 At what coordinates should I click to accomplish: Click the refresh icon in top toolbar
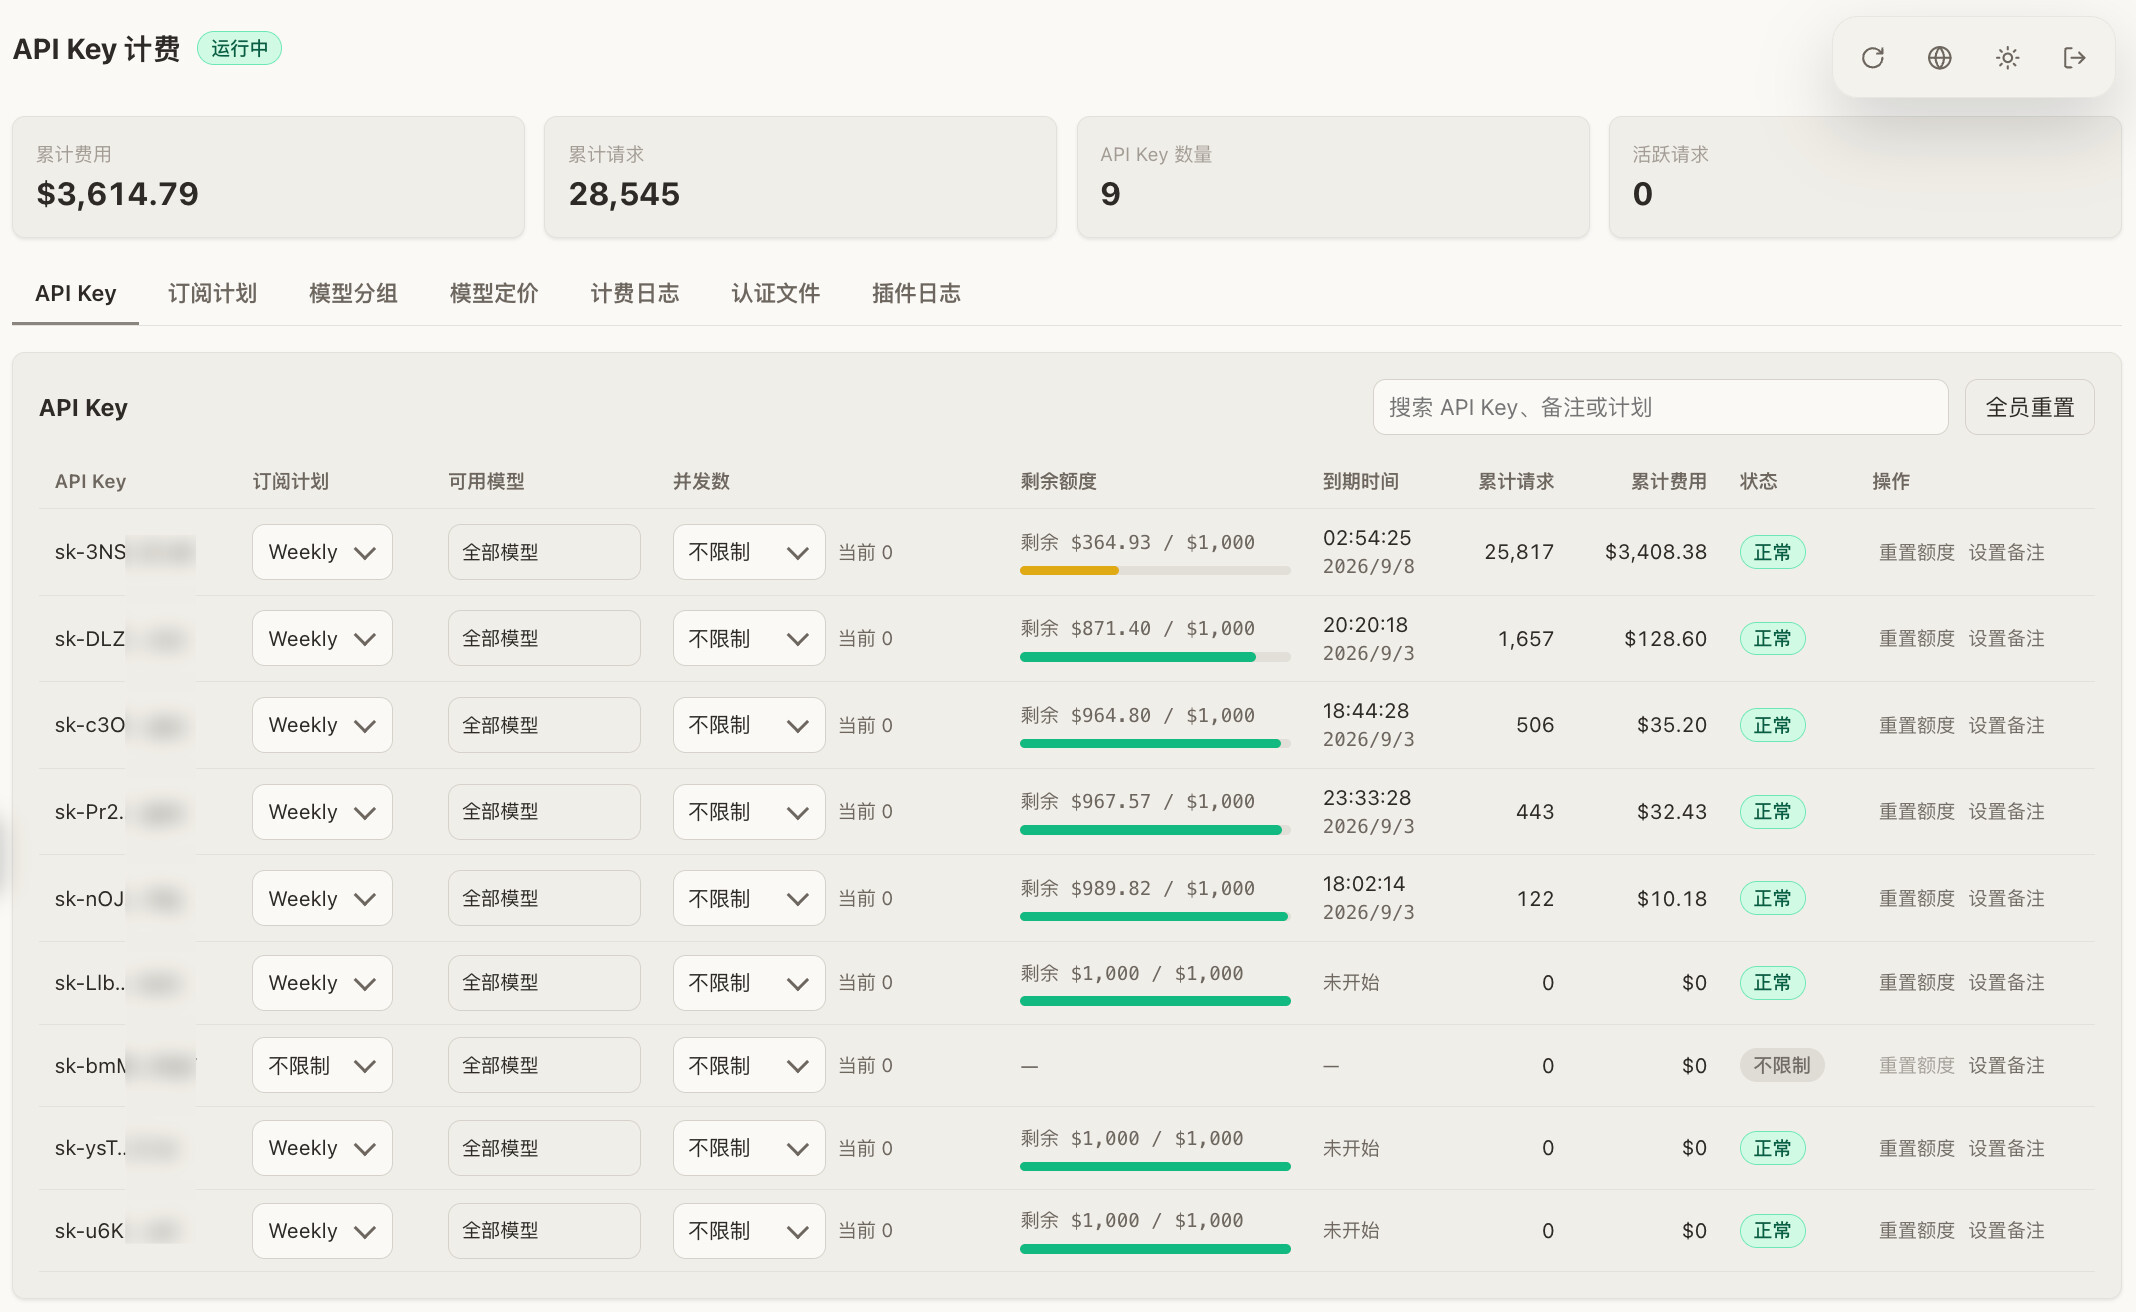1873,58
